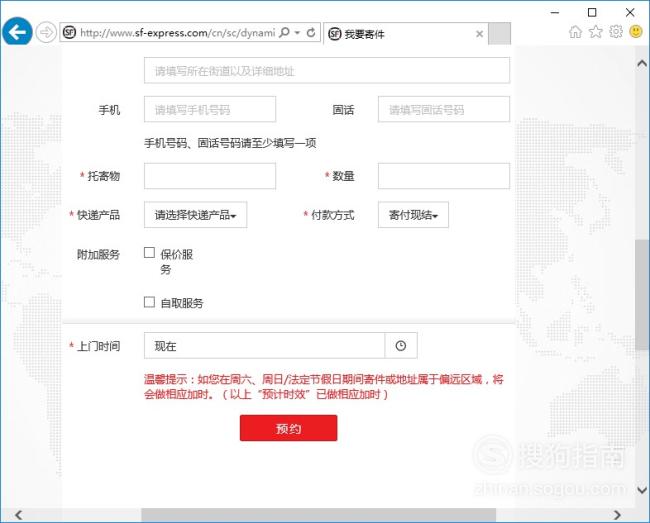
Task: Switch to the 我要寄件 tab
Action: click(404, 34)
